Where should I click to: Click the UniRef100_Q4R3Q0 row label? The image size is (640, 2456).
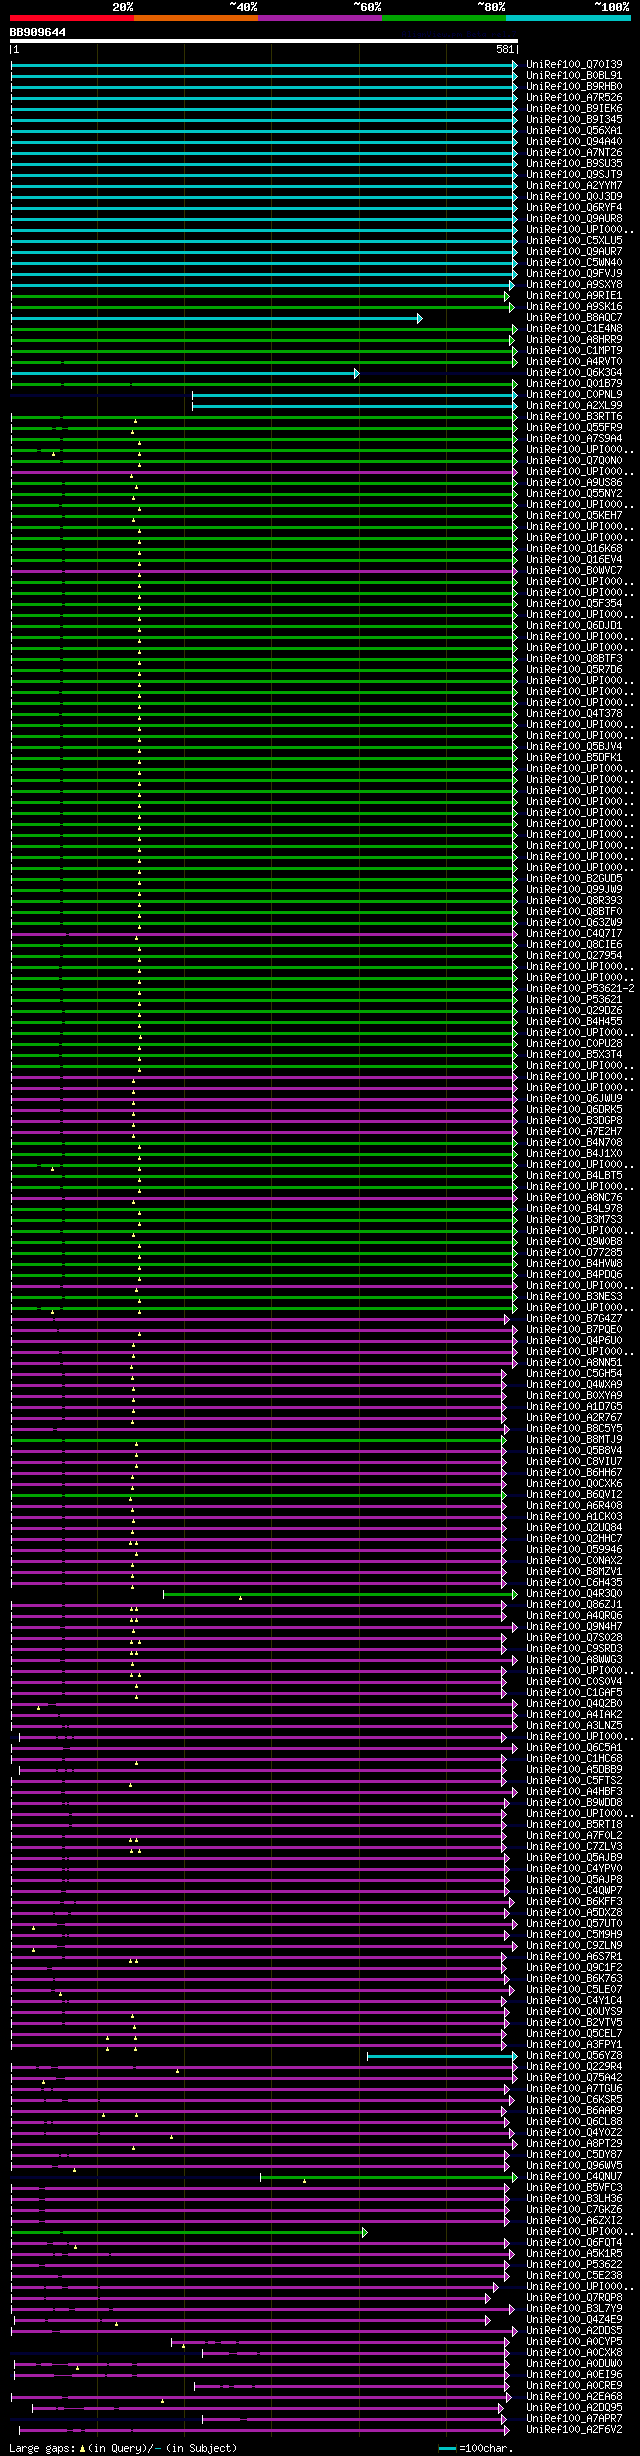(574, 1593)
